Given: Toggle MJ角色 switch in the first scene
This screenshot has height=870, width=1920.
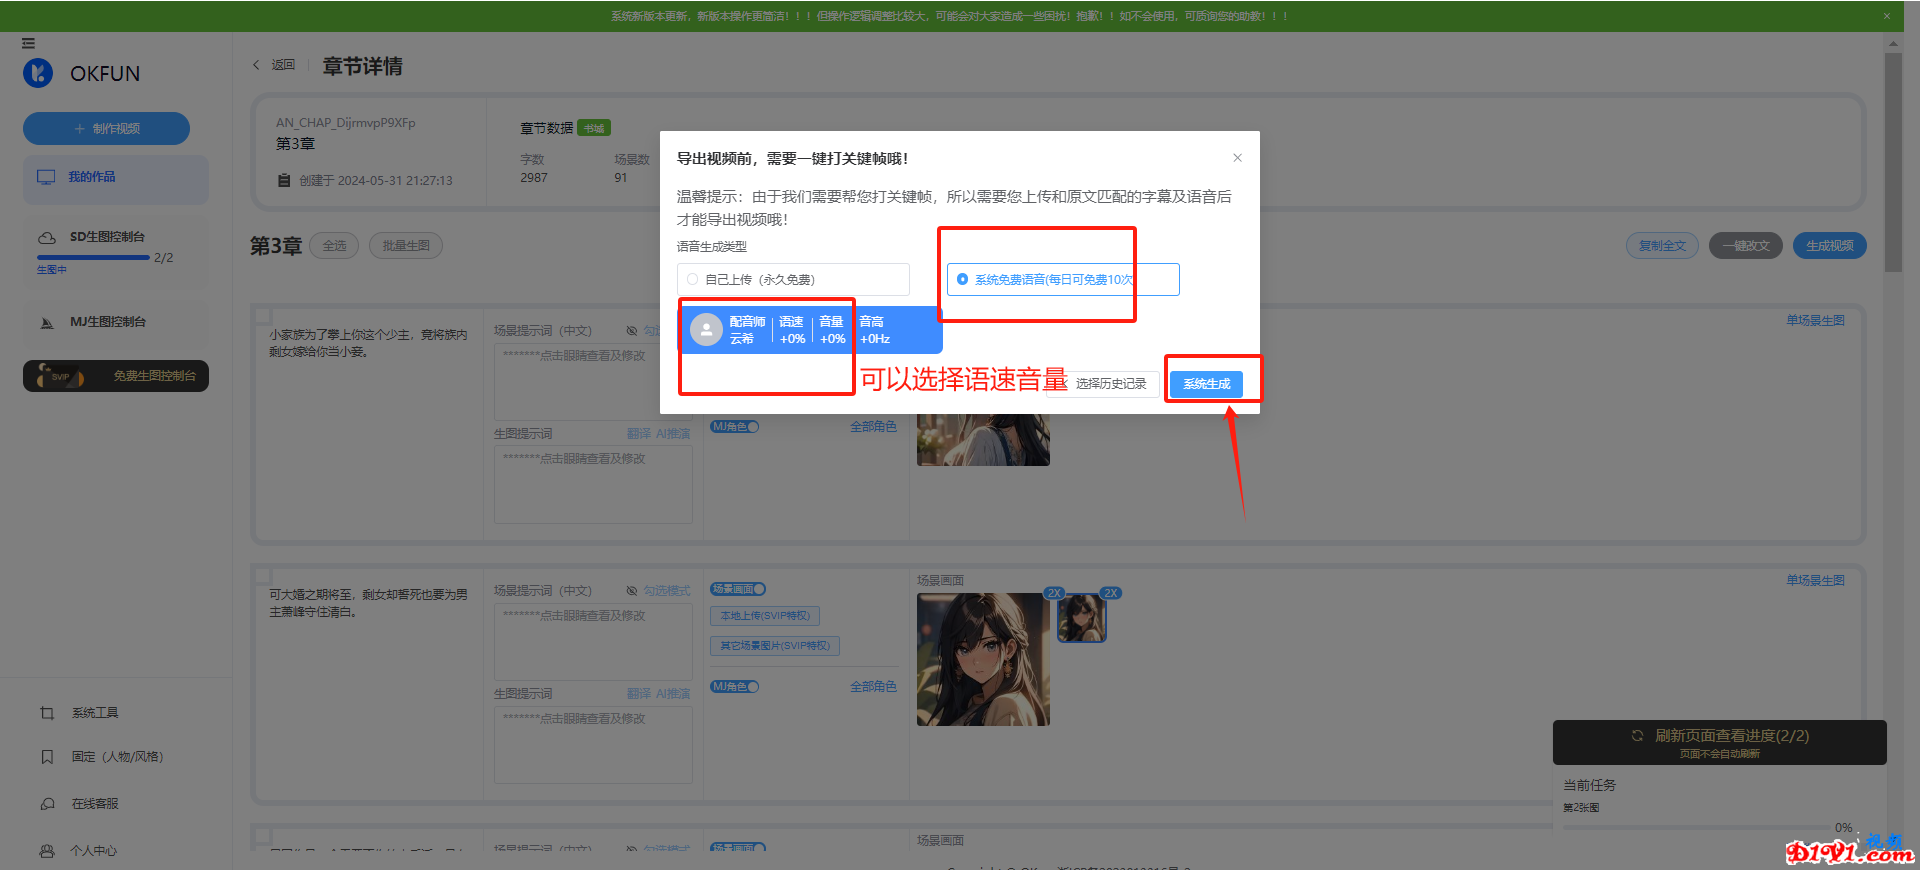Looking at the screenshot, I should point(735,427).
